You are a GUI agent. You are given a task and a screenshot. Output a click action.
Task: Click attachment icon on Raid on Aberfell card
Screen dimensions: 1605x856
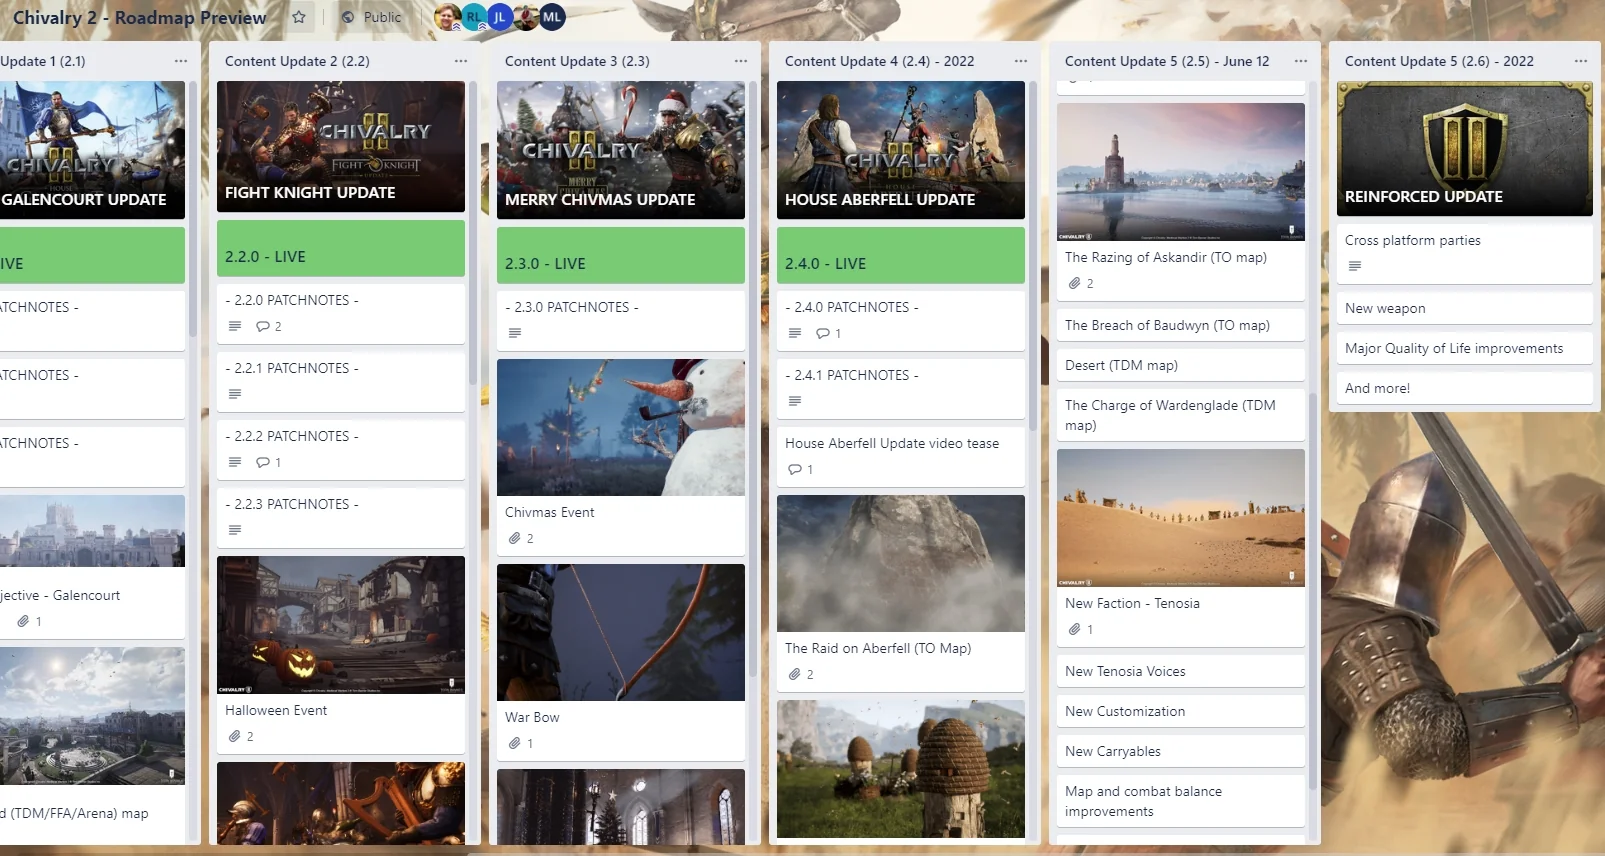tap(795, 674)
